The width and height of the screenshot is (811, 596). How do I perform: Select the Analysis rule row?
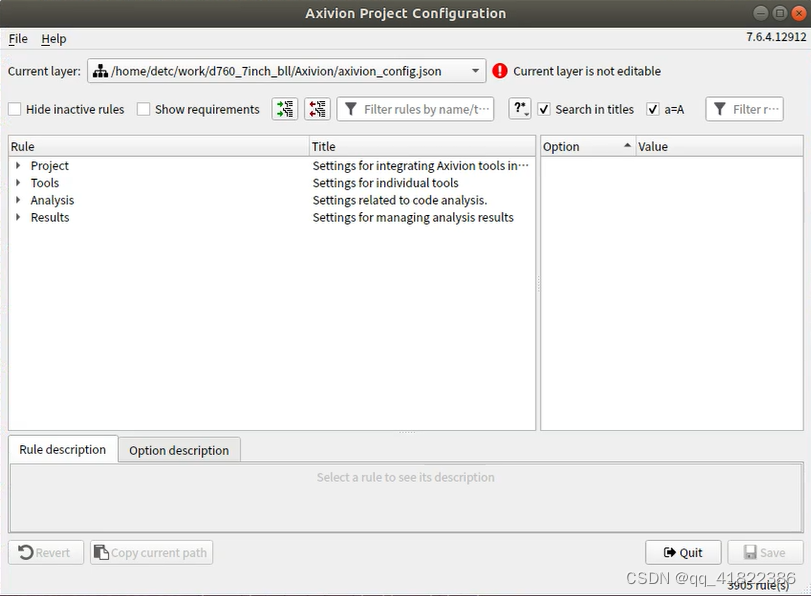tap(272, 200)
